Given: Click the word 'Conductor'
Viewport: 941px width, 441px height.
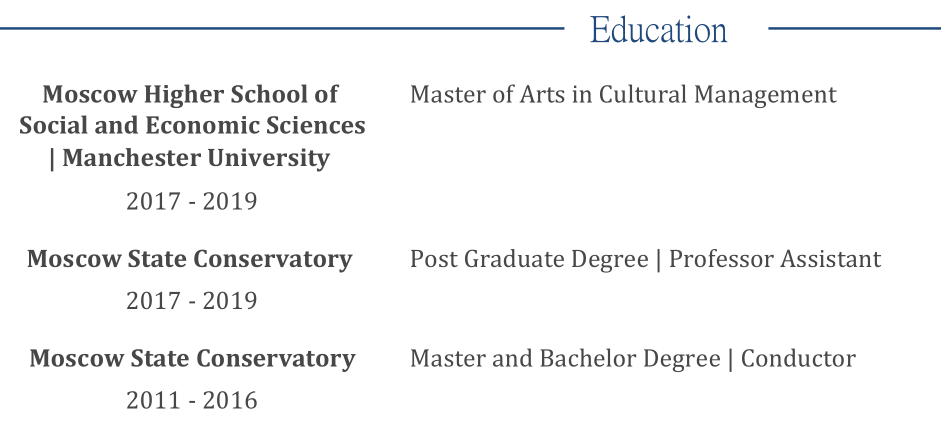Looking at the screenshot, I should click(798, 358).
